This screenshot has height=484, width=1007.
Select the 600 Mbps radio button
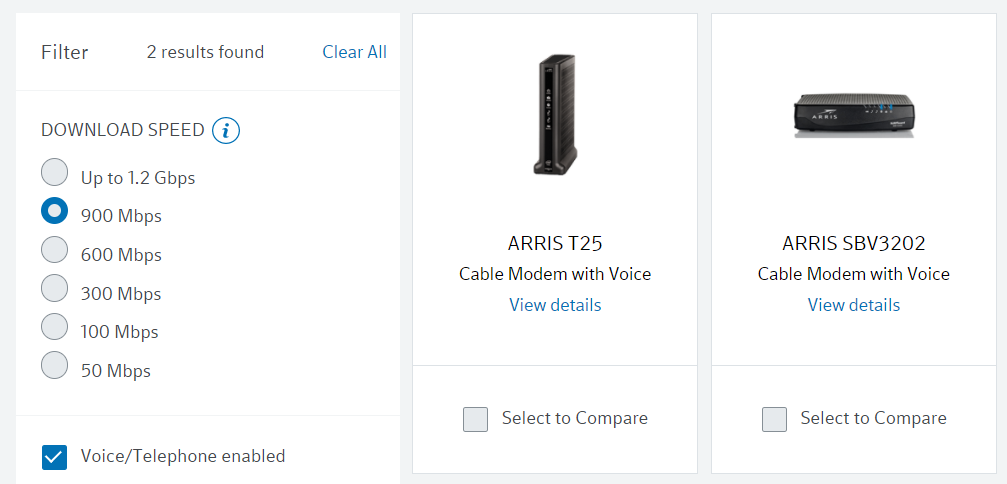click(55, 250)
